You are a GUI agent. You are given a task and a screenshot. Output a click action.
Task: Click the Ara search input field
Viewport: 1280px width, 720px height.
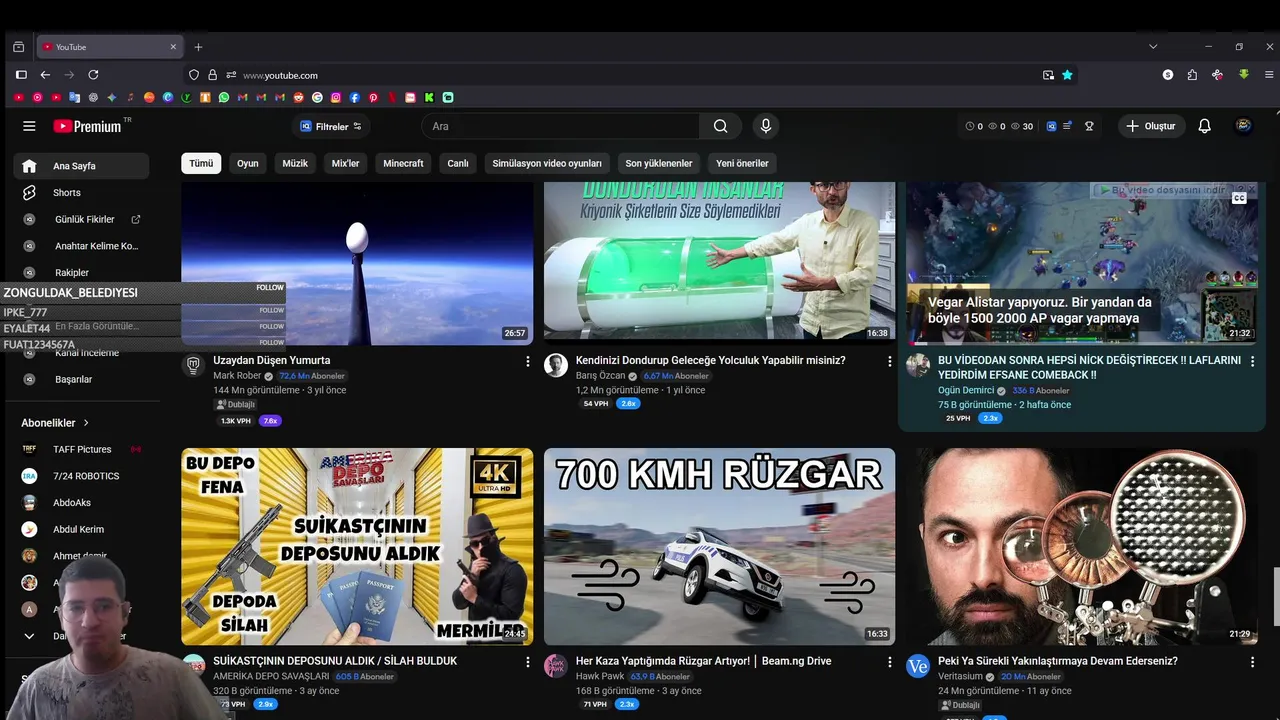pos(561,126)
